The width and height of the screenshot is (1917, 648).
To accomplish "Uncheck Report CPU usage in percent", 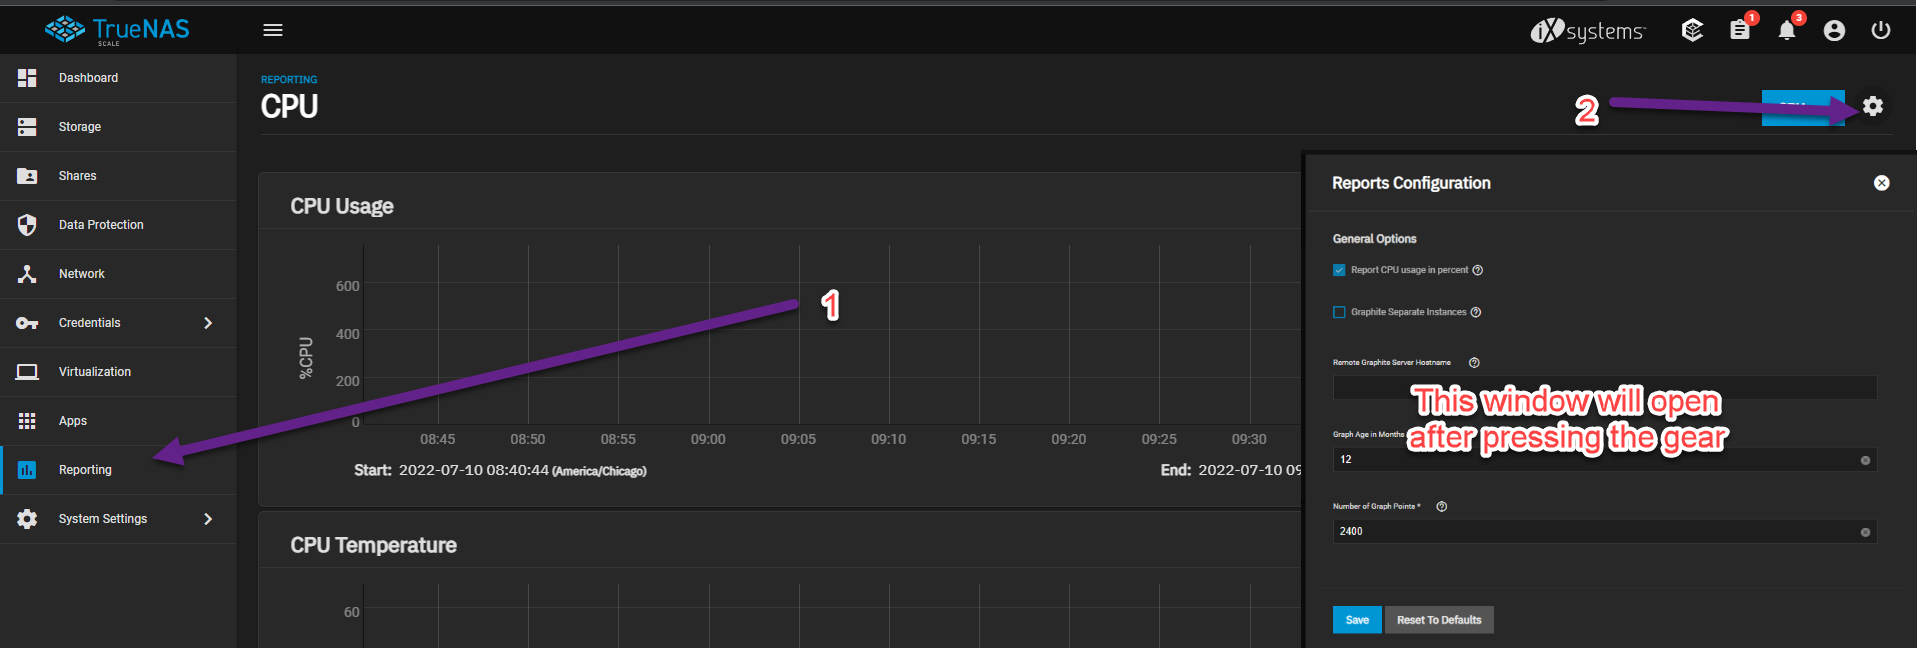I will pos(1339,270).
